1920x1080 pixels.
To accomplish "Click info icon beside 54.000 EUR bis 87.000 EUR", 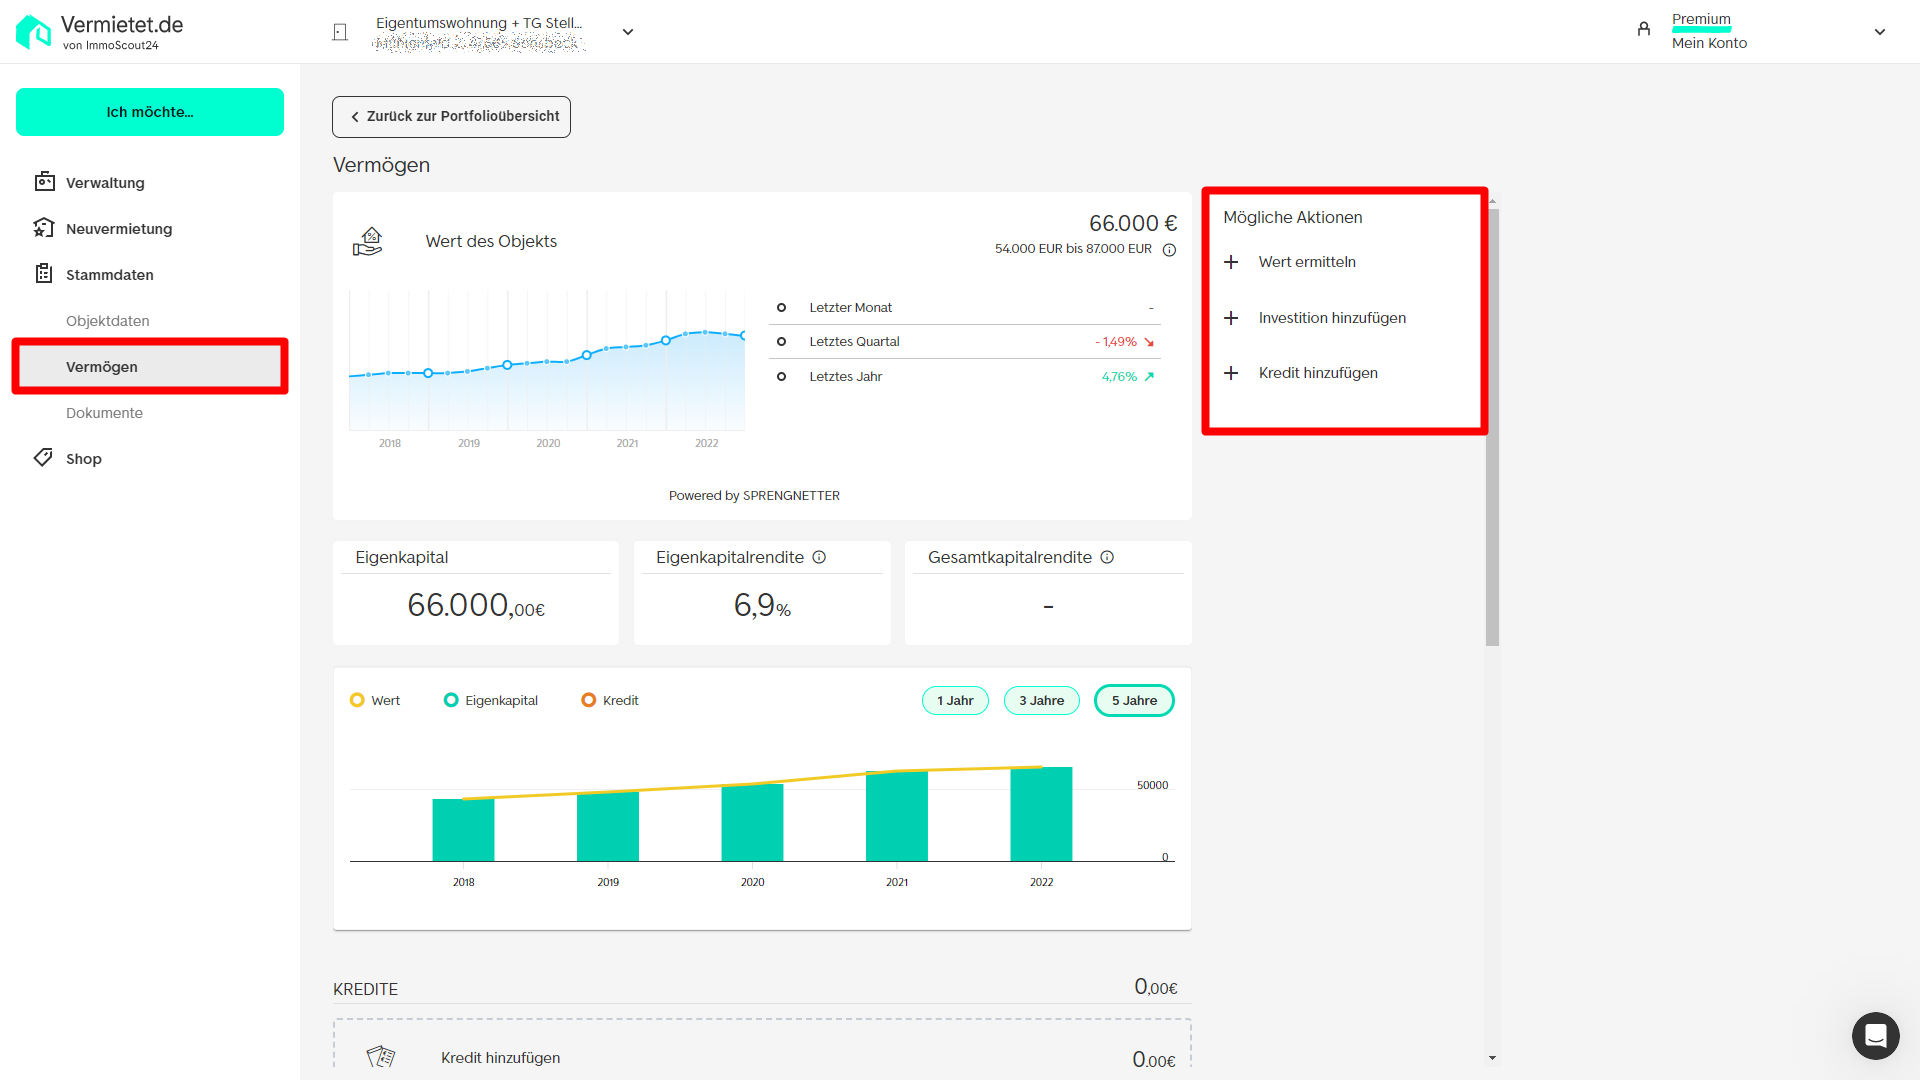I will click(1169, 250).
